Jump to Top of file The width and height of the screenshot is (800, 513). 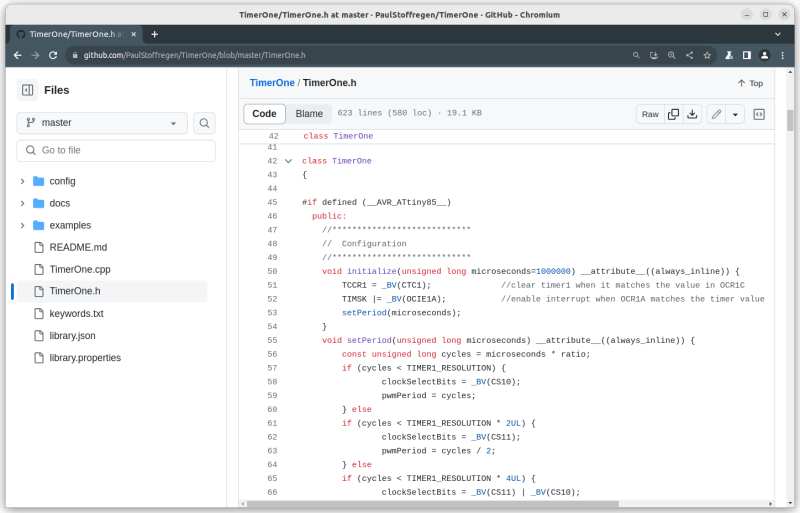pyautogui.click(x=750, y=83)
